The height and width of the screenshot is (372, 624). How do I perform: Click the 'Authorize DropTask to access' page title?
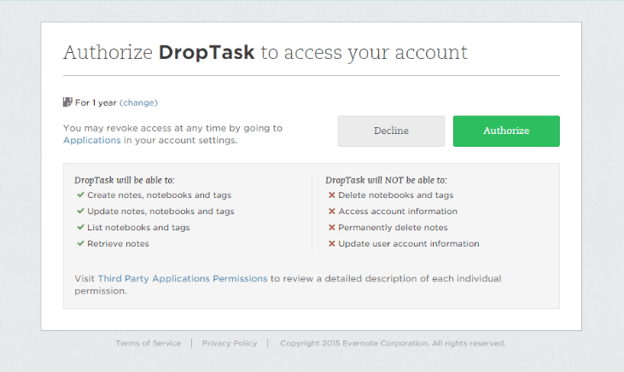pyautogui.click(x=265, y=53)
